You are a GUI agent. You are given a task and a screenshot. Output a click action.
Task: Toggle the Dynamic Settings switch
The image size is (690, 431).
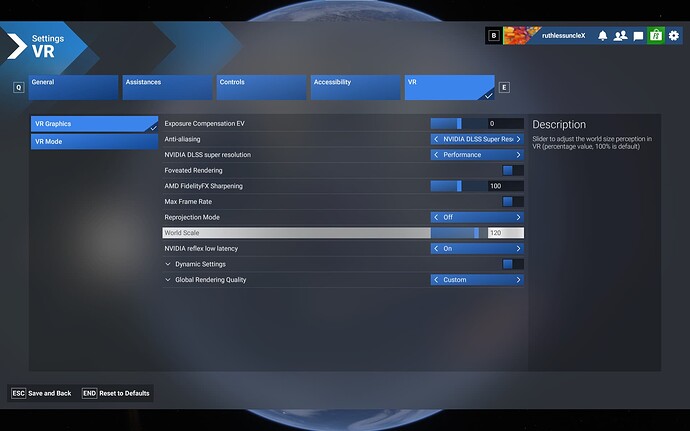click(508, 264)
